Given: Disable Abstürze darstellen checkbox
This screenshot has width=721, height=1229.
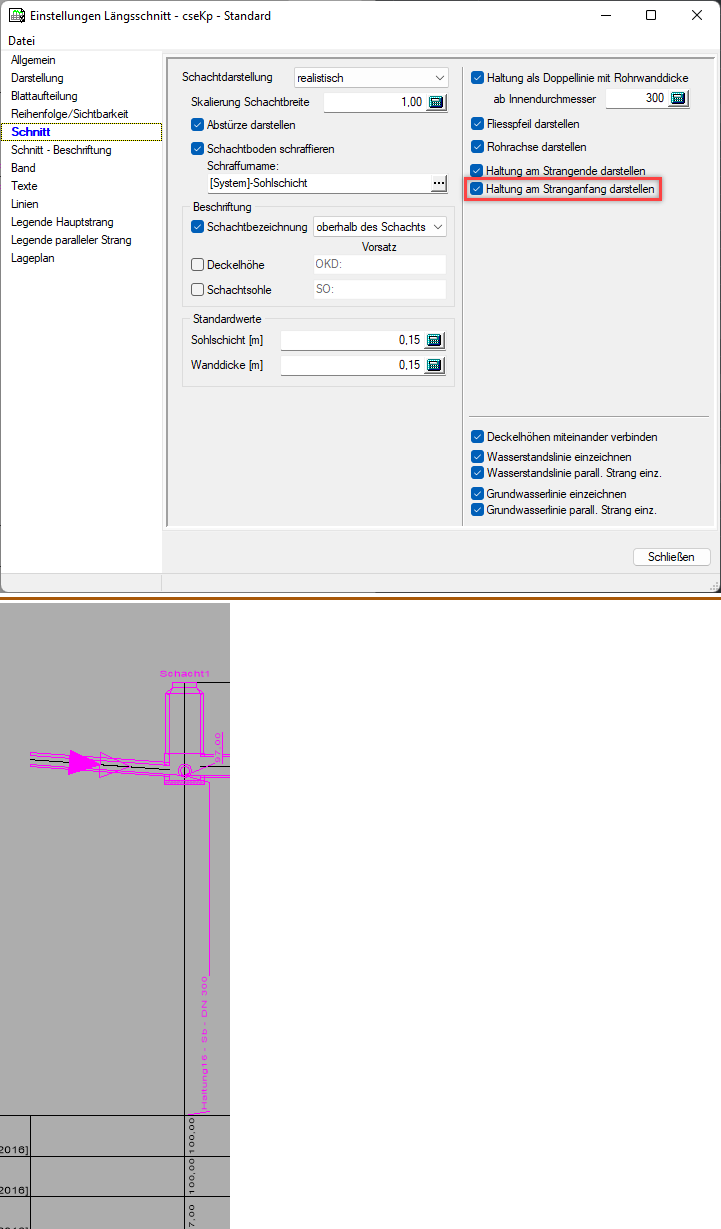Looking at the screenshot, I should [197, 125].
